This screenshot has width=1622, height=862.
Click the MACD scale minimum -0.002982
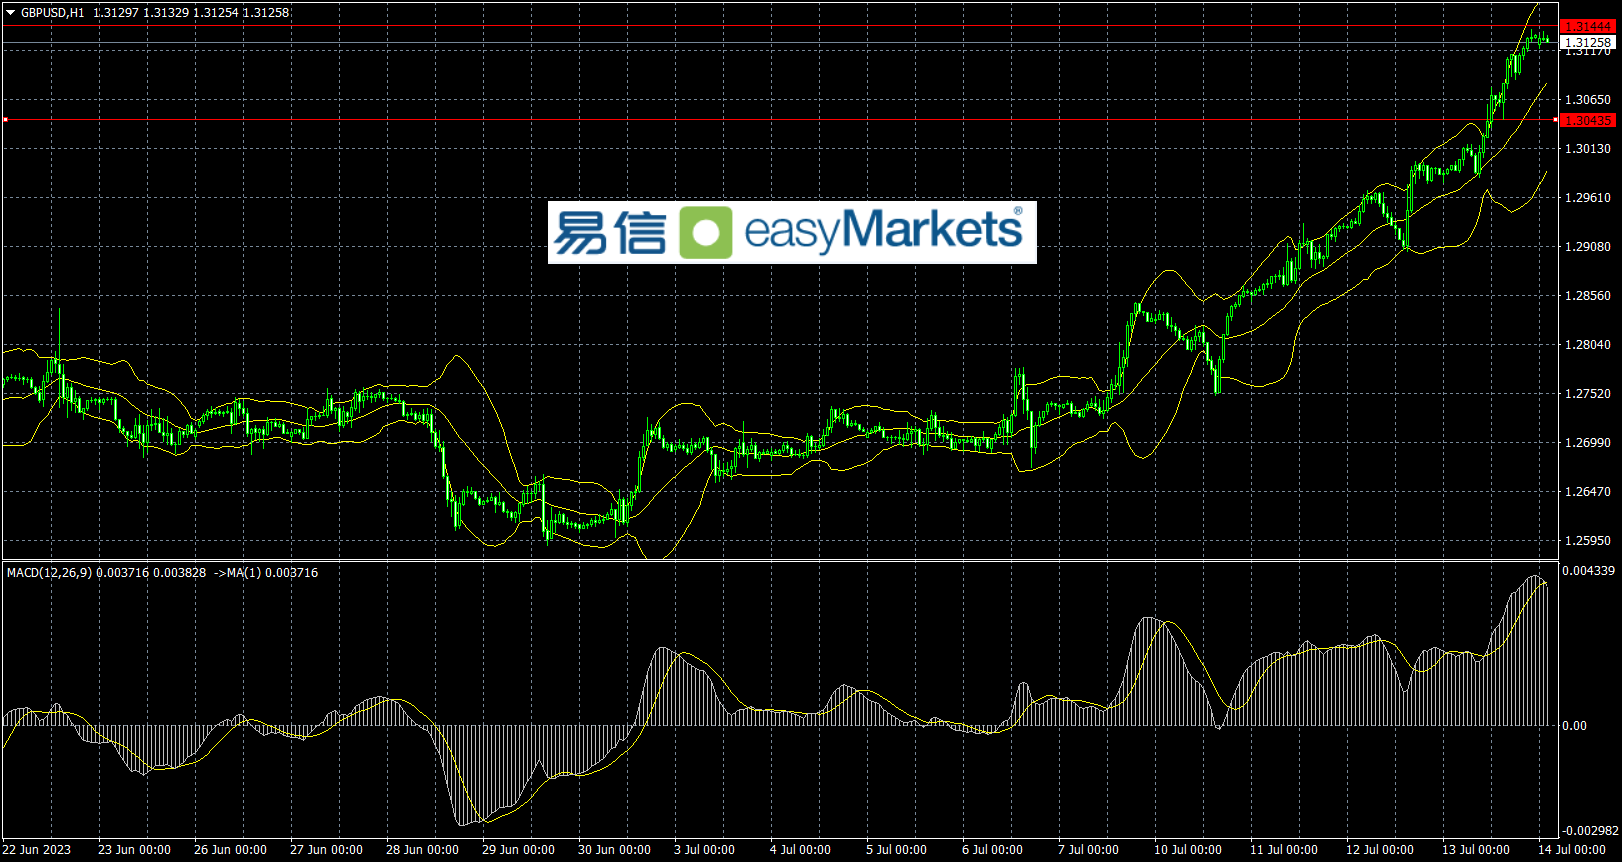pos(1590,831)
